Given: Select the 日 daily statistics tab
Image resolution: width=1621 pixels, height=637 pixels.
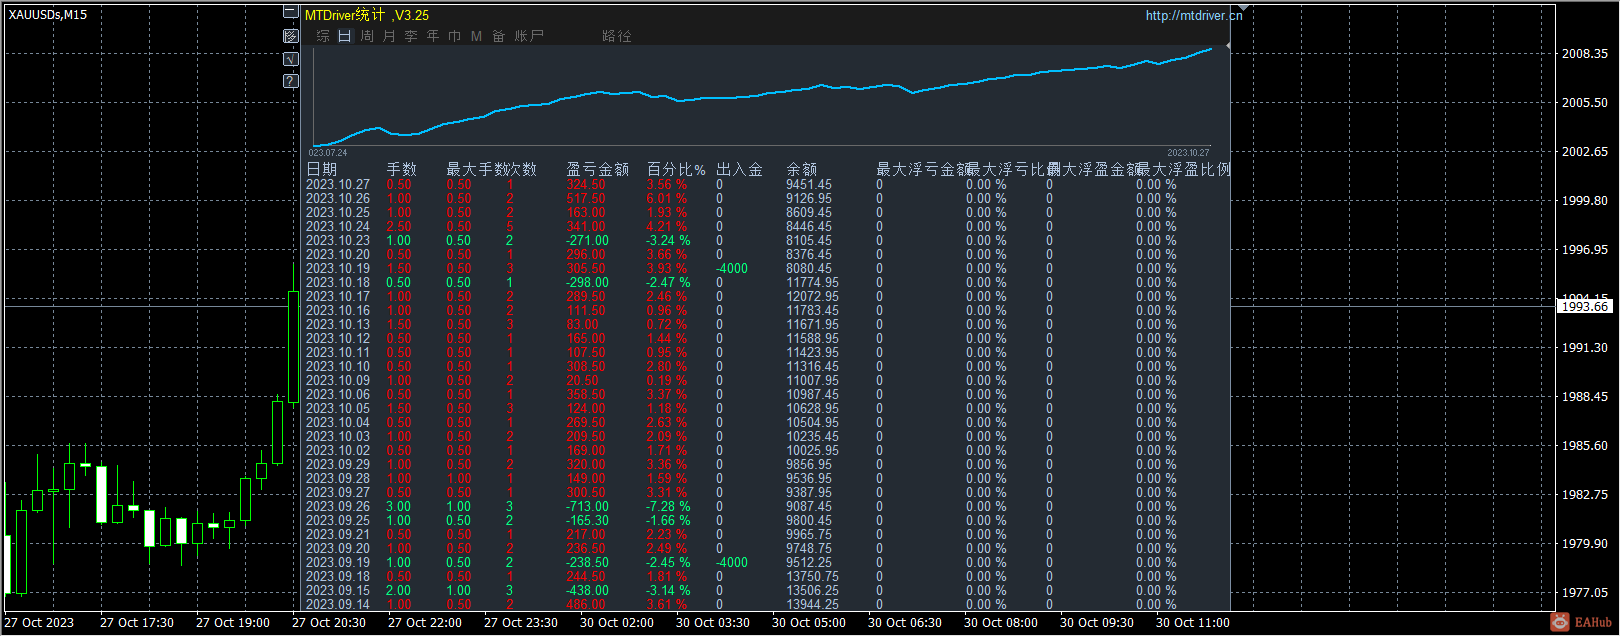Looking at the screenshot, I should coord(345,36).
